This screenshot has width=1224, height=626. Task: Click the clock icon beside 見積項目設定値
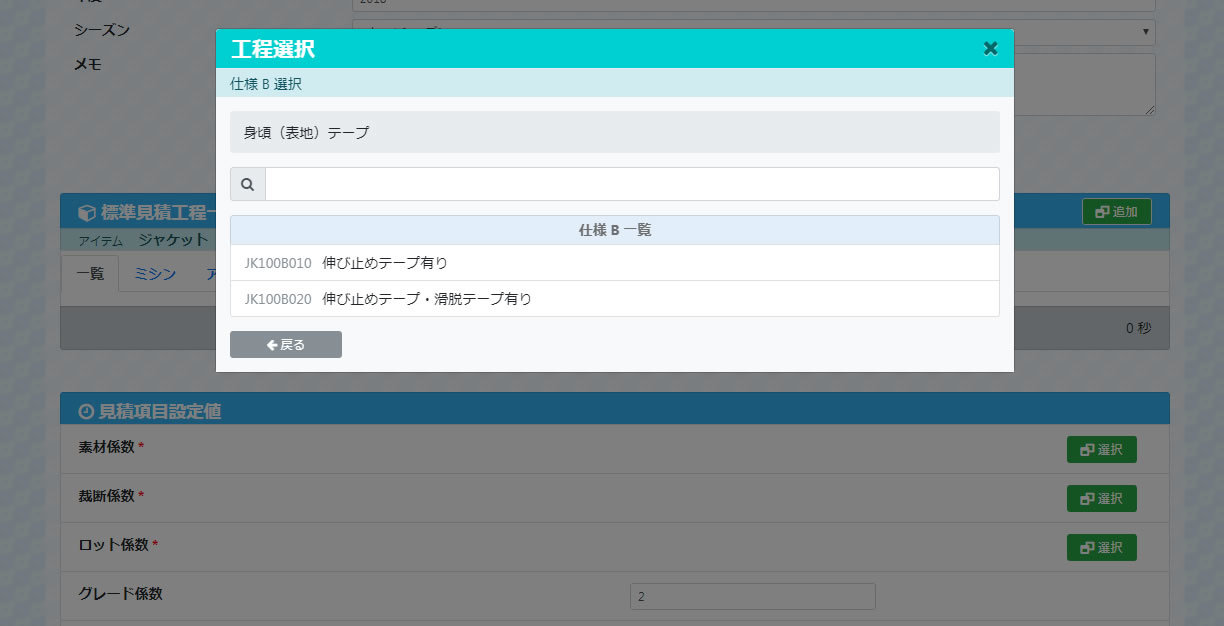click(x=86, y=411)
